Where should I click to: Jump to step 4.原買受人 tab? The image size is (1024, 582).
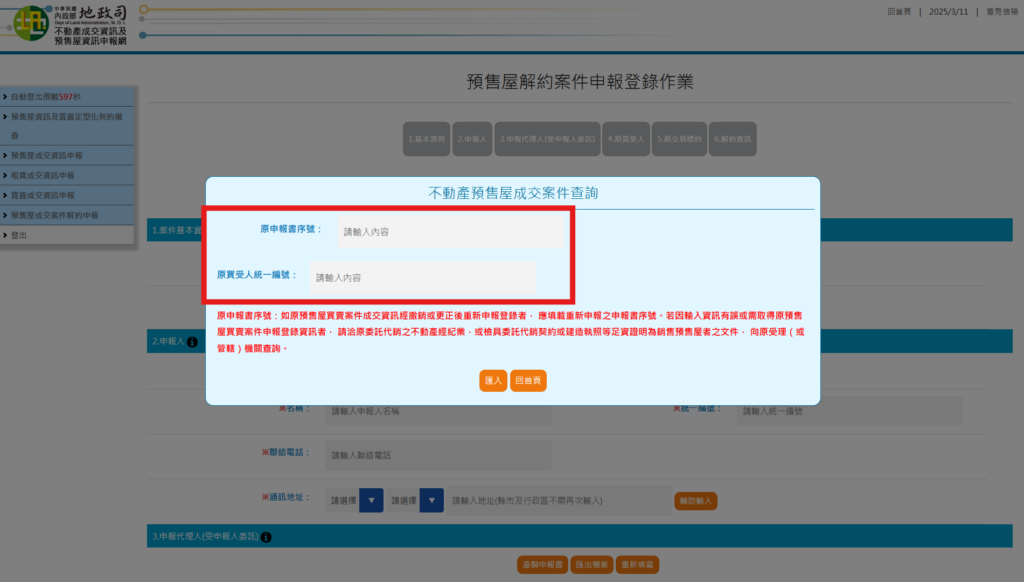628,139
